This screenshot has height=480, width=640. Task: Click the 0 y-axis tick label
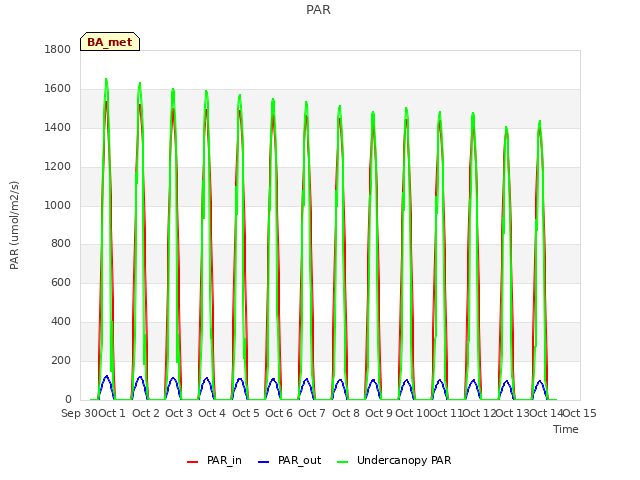68,399
